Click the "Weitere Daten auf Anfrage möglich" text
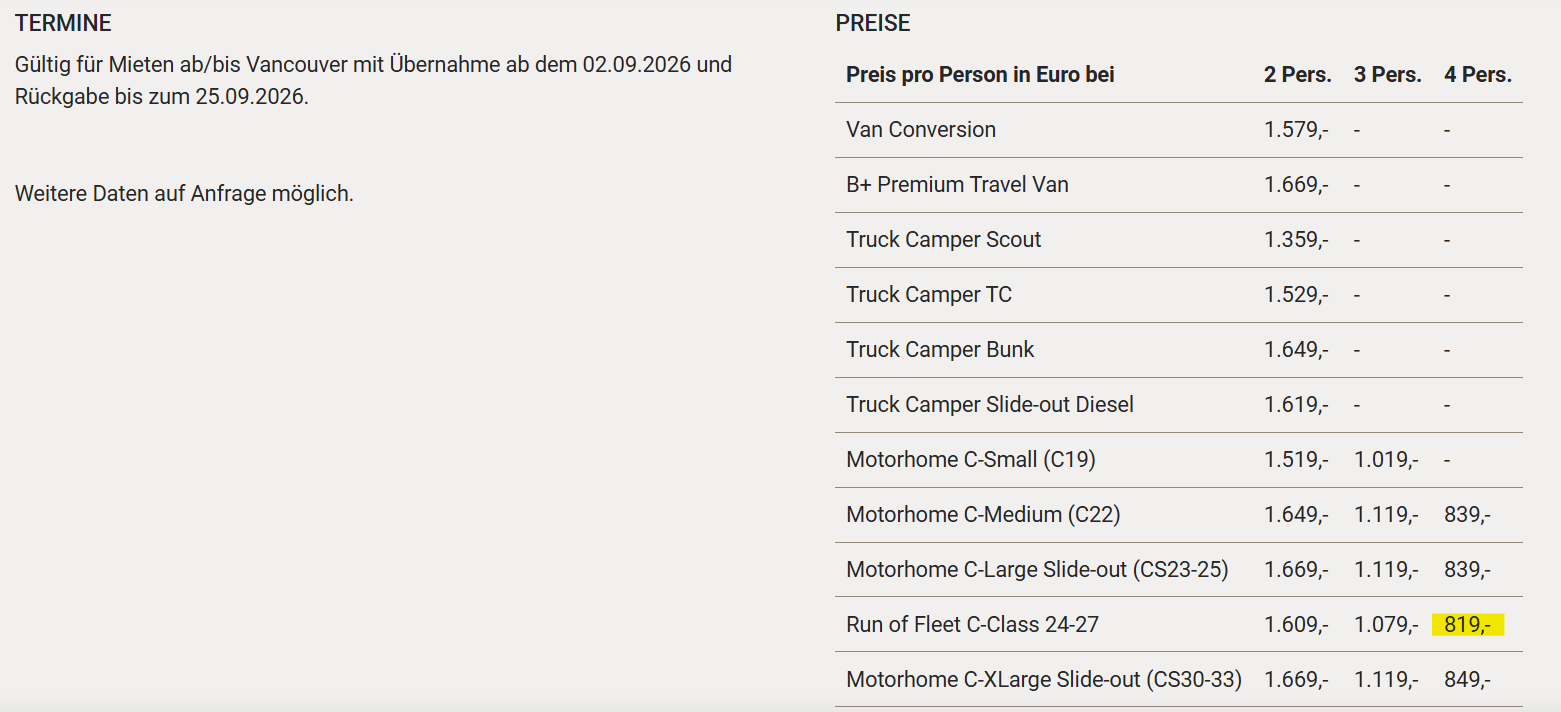This screenshot has height=712, width=1561. pyautogui.click(x=184, y=194)
